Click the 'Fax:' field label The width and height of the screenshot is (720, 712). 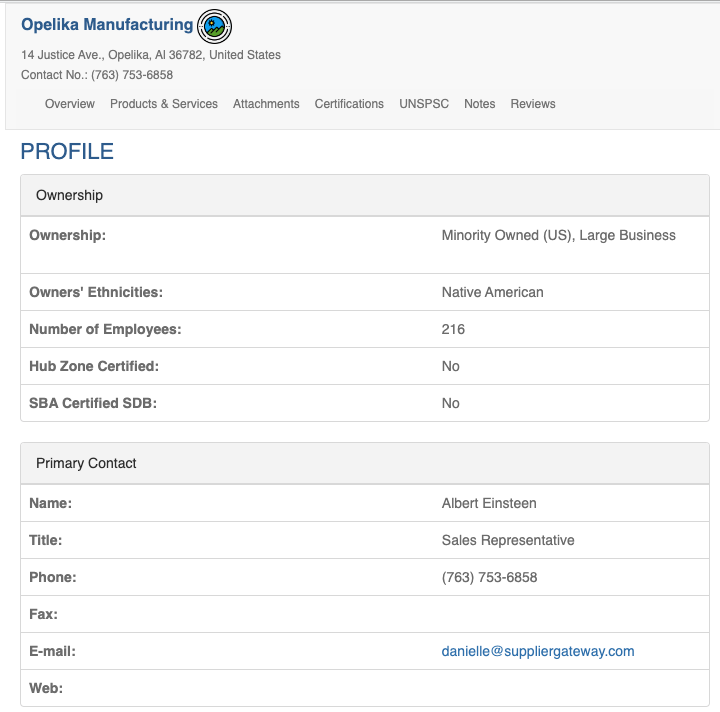pos(44,614)
